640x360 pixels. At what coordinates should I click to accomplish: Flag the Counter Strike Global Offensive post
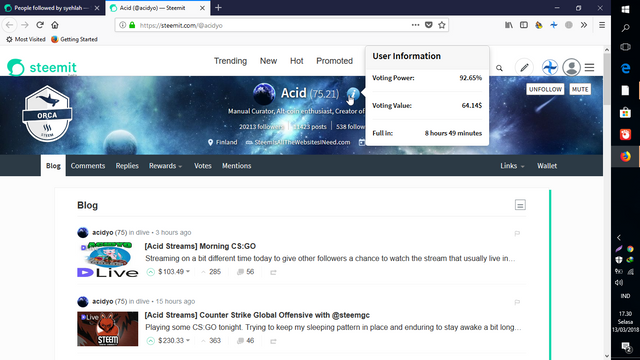(x=517, y=302)
